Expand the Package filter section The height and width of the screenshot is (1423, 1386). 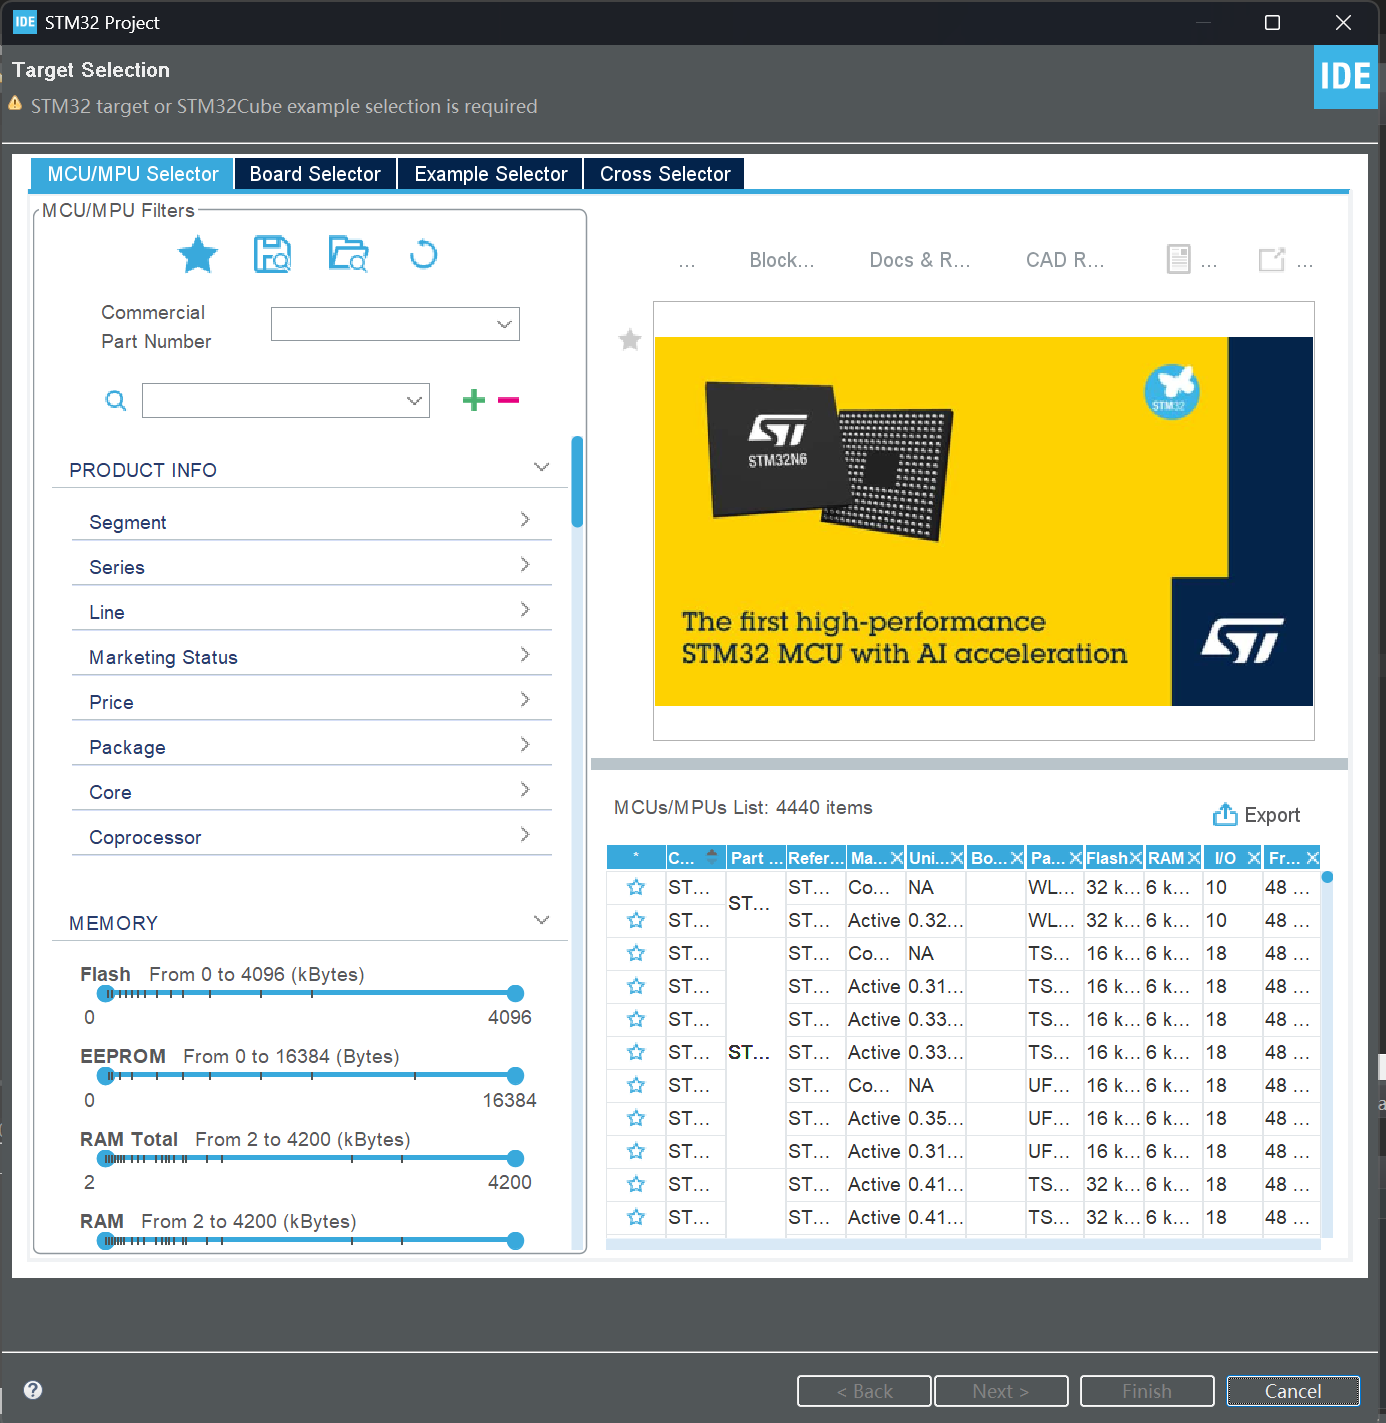tap(311, 747)
